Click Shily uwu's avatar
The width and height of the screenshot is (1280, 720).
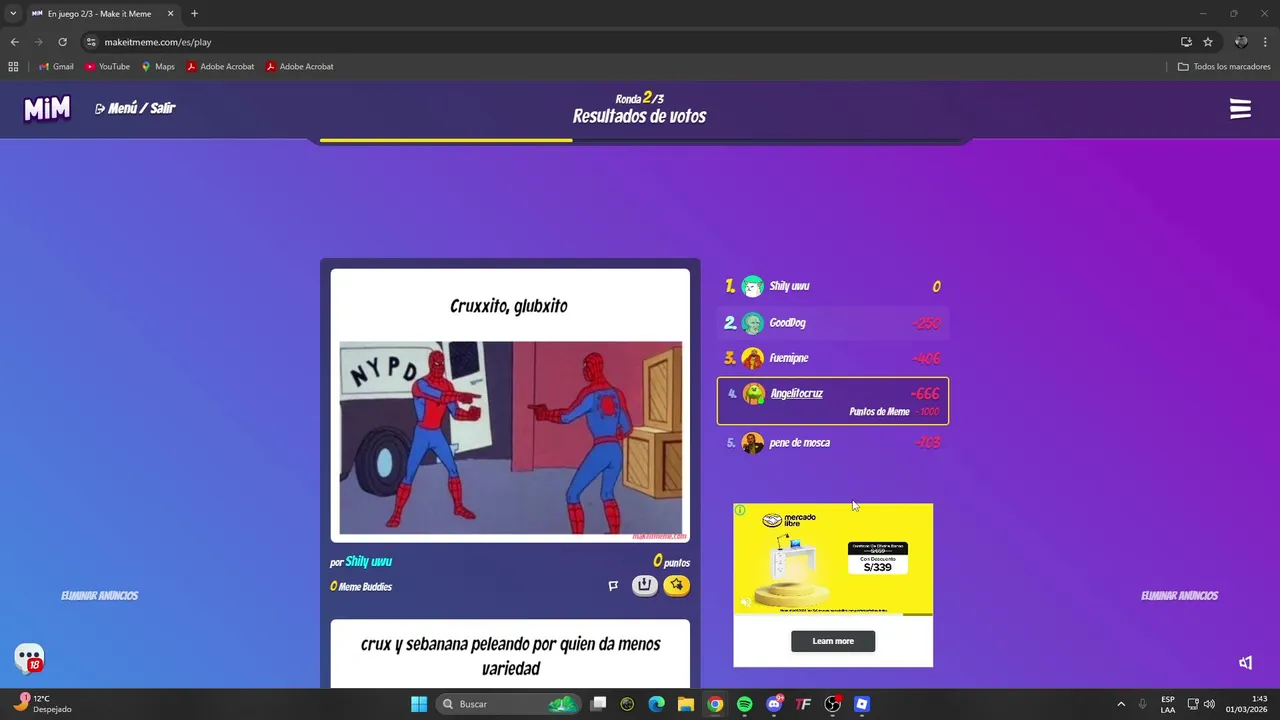753,286
